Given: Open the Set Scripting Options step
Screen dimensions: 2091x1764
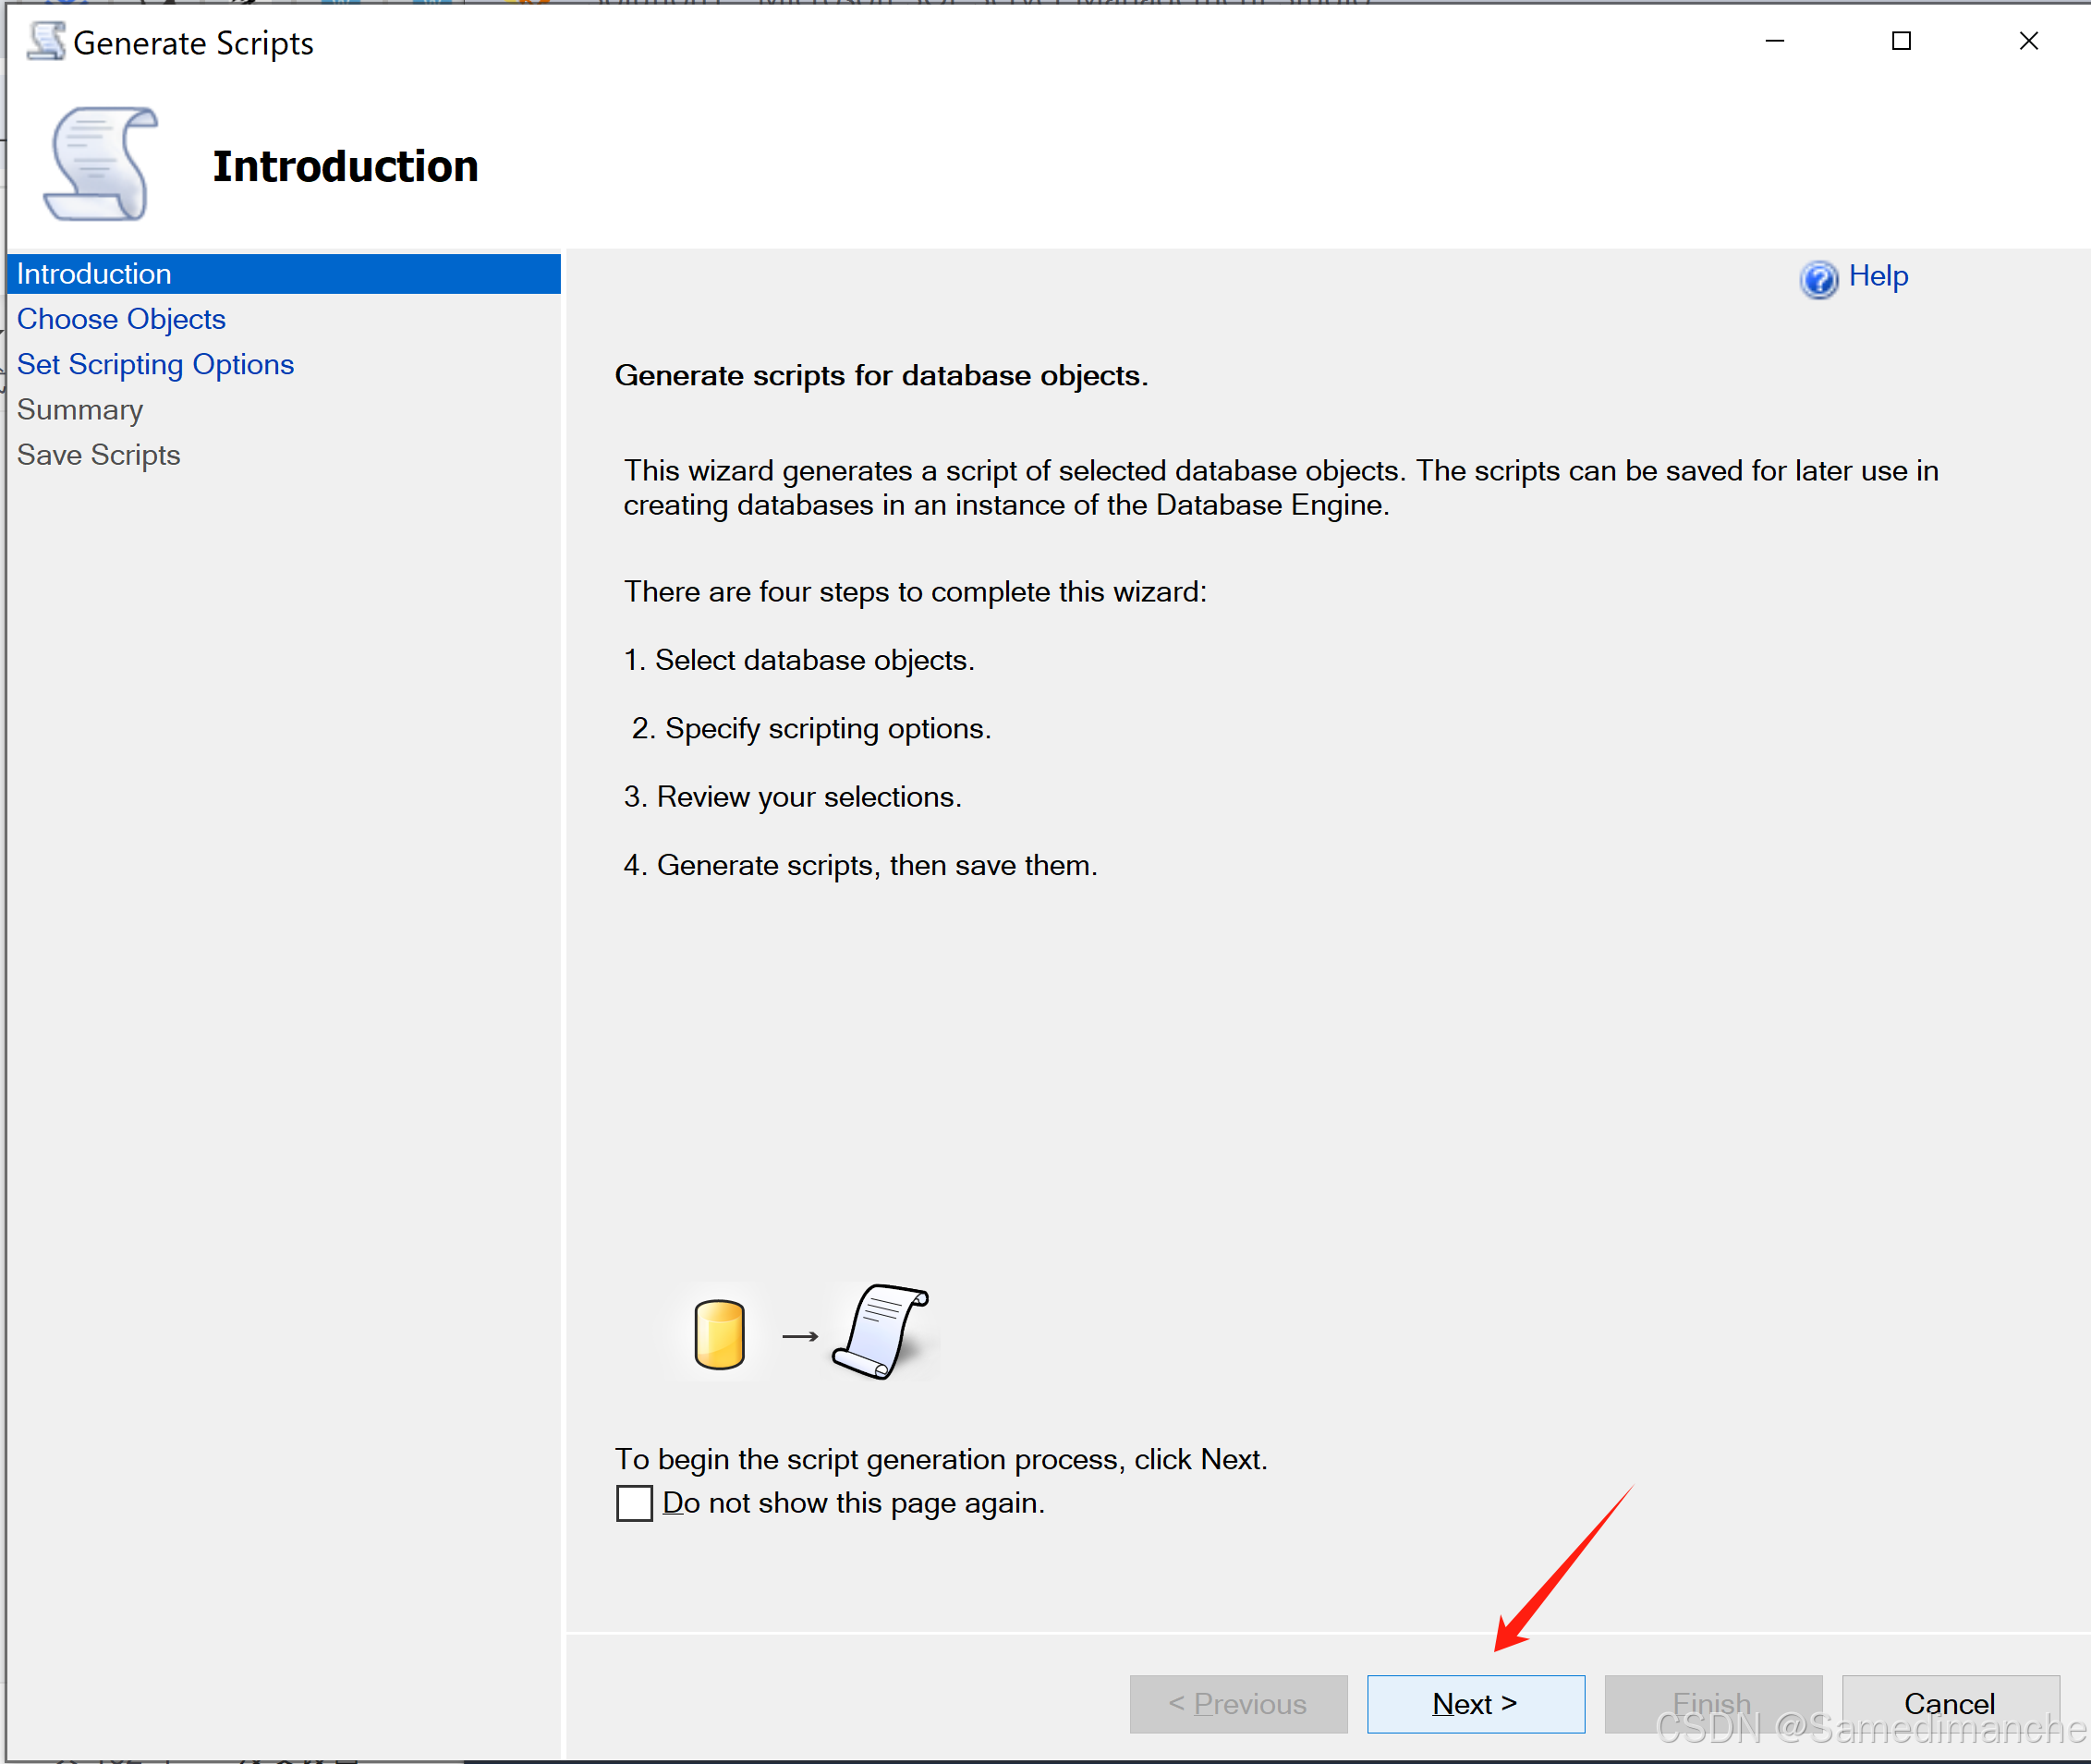Looking at the screenshot, I should pos(155,364).
